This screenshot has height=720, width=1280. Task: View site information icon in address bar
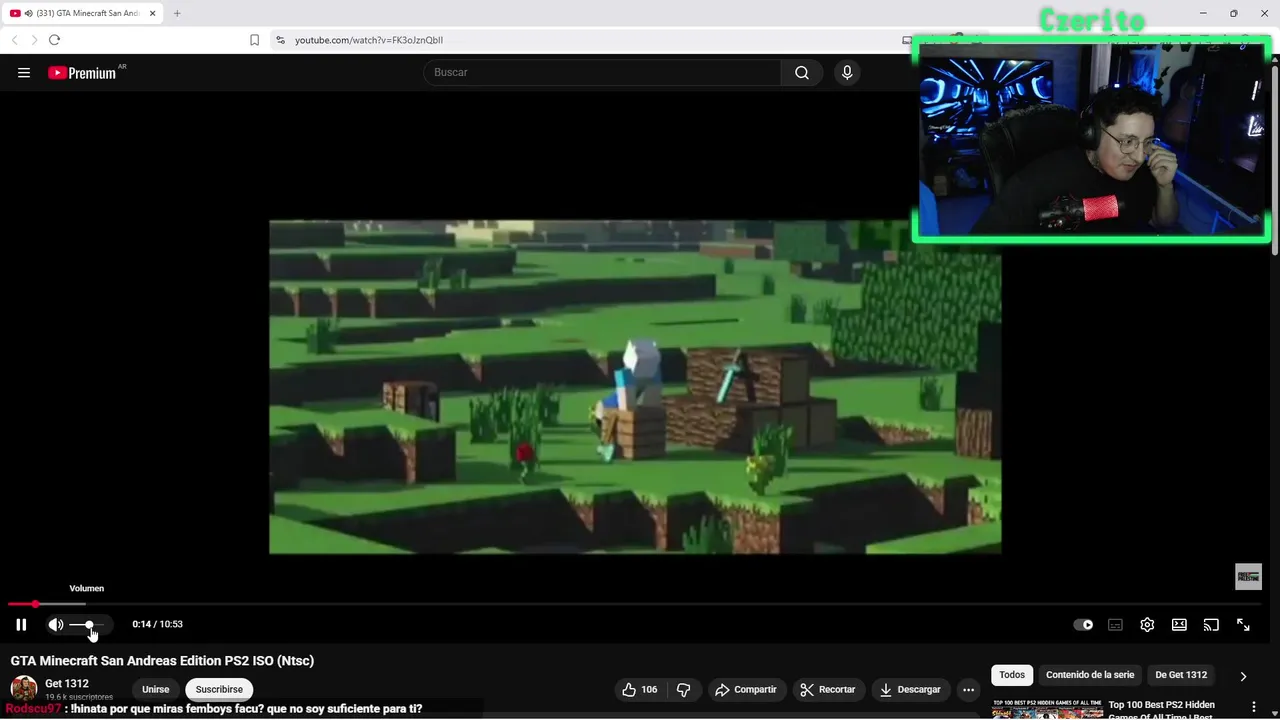[280, 40]
